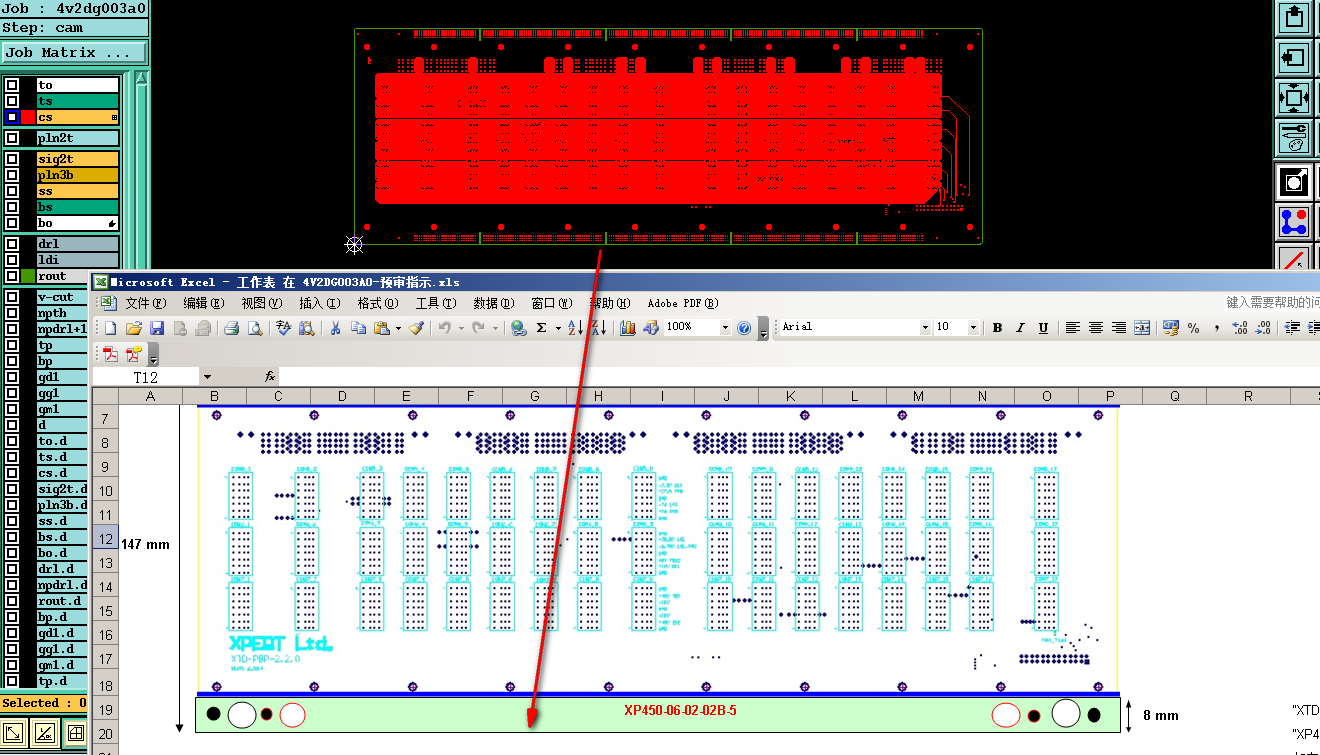Open the 格式(O) menu in Excel
This screenshot has height=755, width=1320.
[x=378, y=303]
